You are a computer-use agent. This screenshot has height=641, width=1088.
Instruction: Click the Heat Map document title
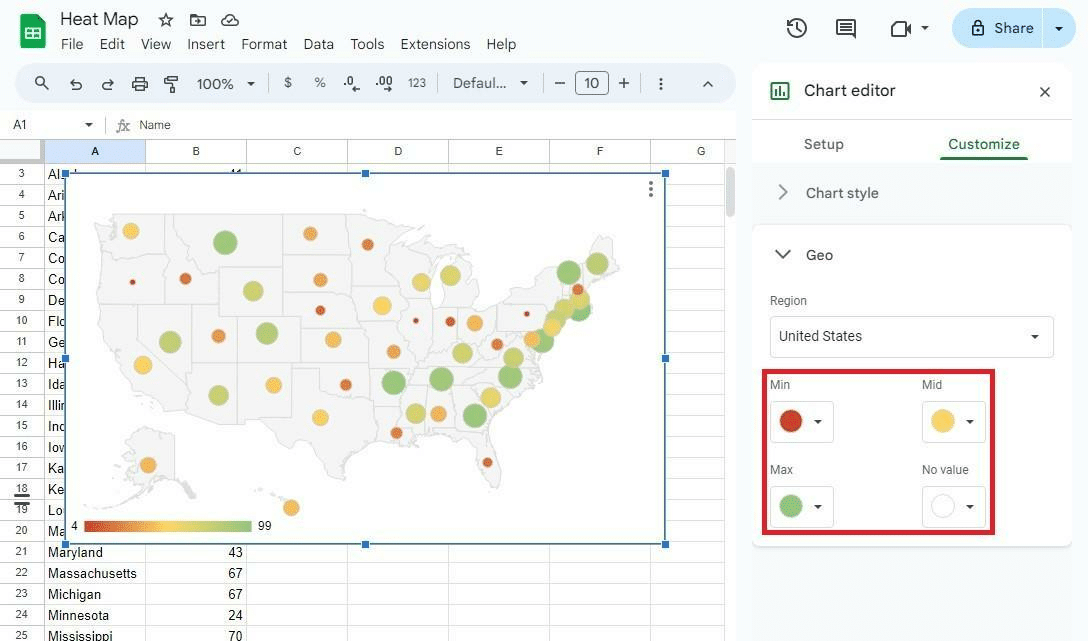tap(99, 19)
